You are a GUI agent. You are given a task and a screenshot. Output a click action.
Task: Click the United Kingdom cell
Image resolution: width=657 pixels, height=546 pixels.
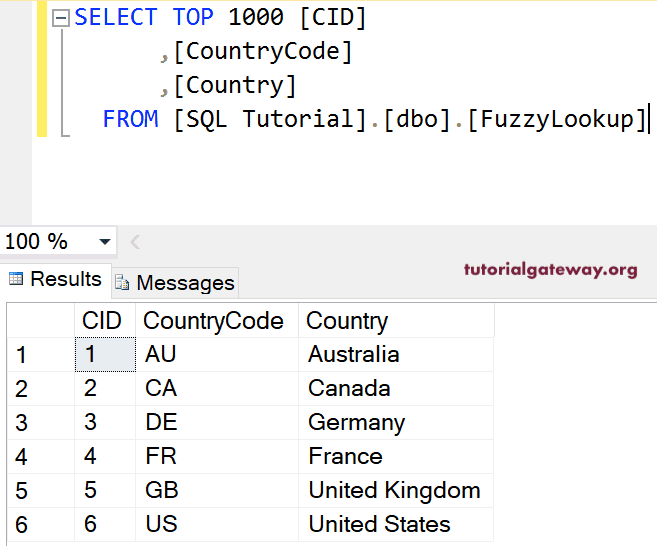[396, 490]
